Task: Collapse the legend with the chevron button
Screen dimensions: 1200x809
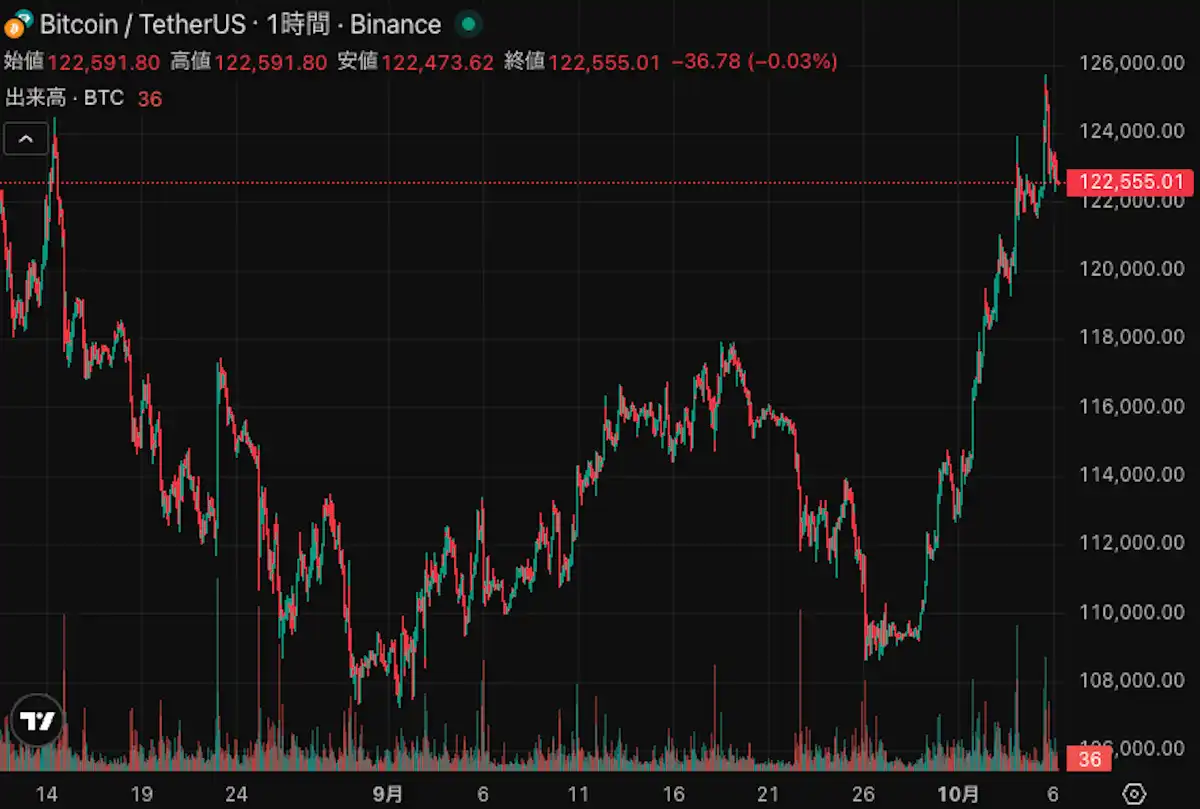Action: click(x=26, y=139)
